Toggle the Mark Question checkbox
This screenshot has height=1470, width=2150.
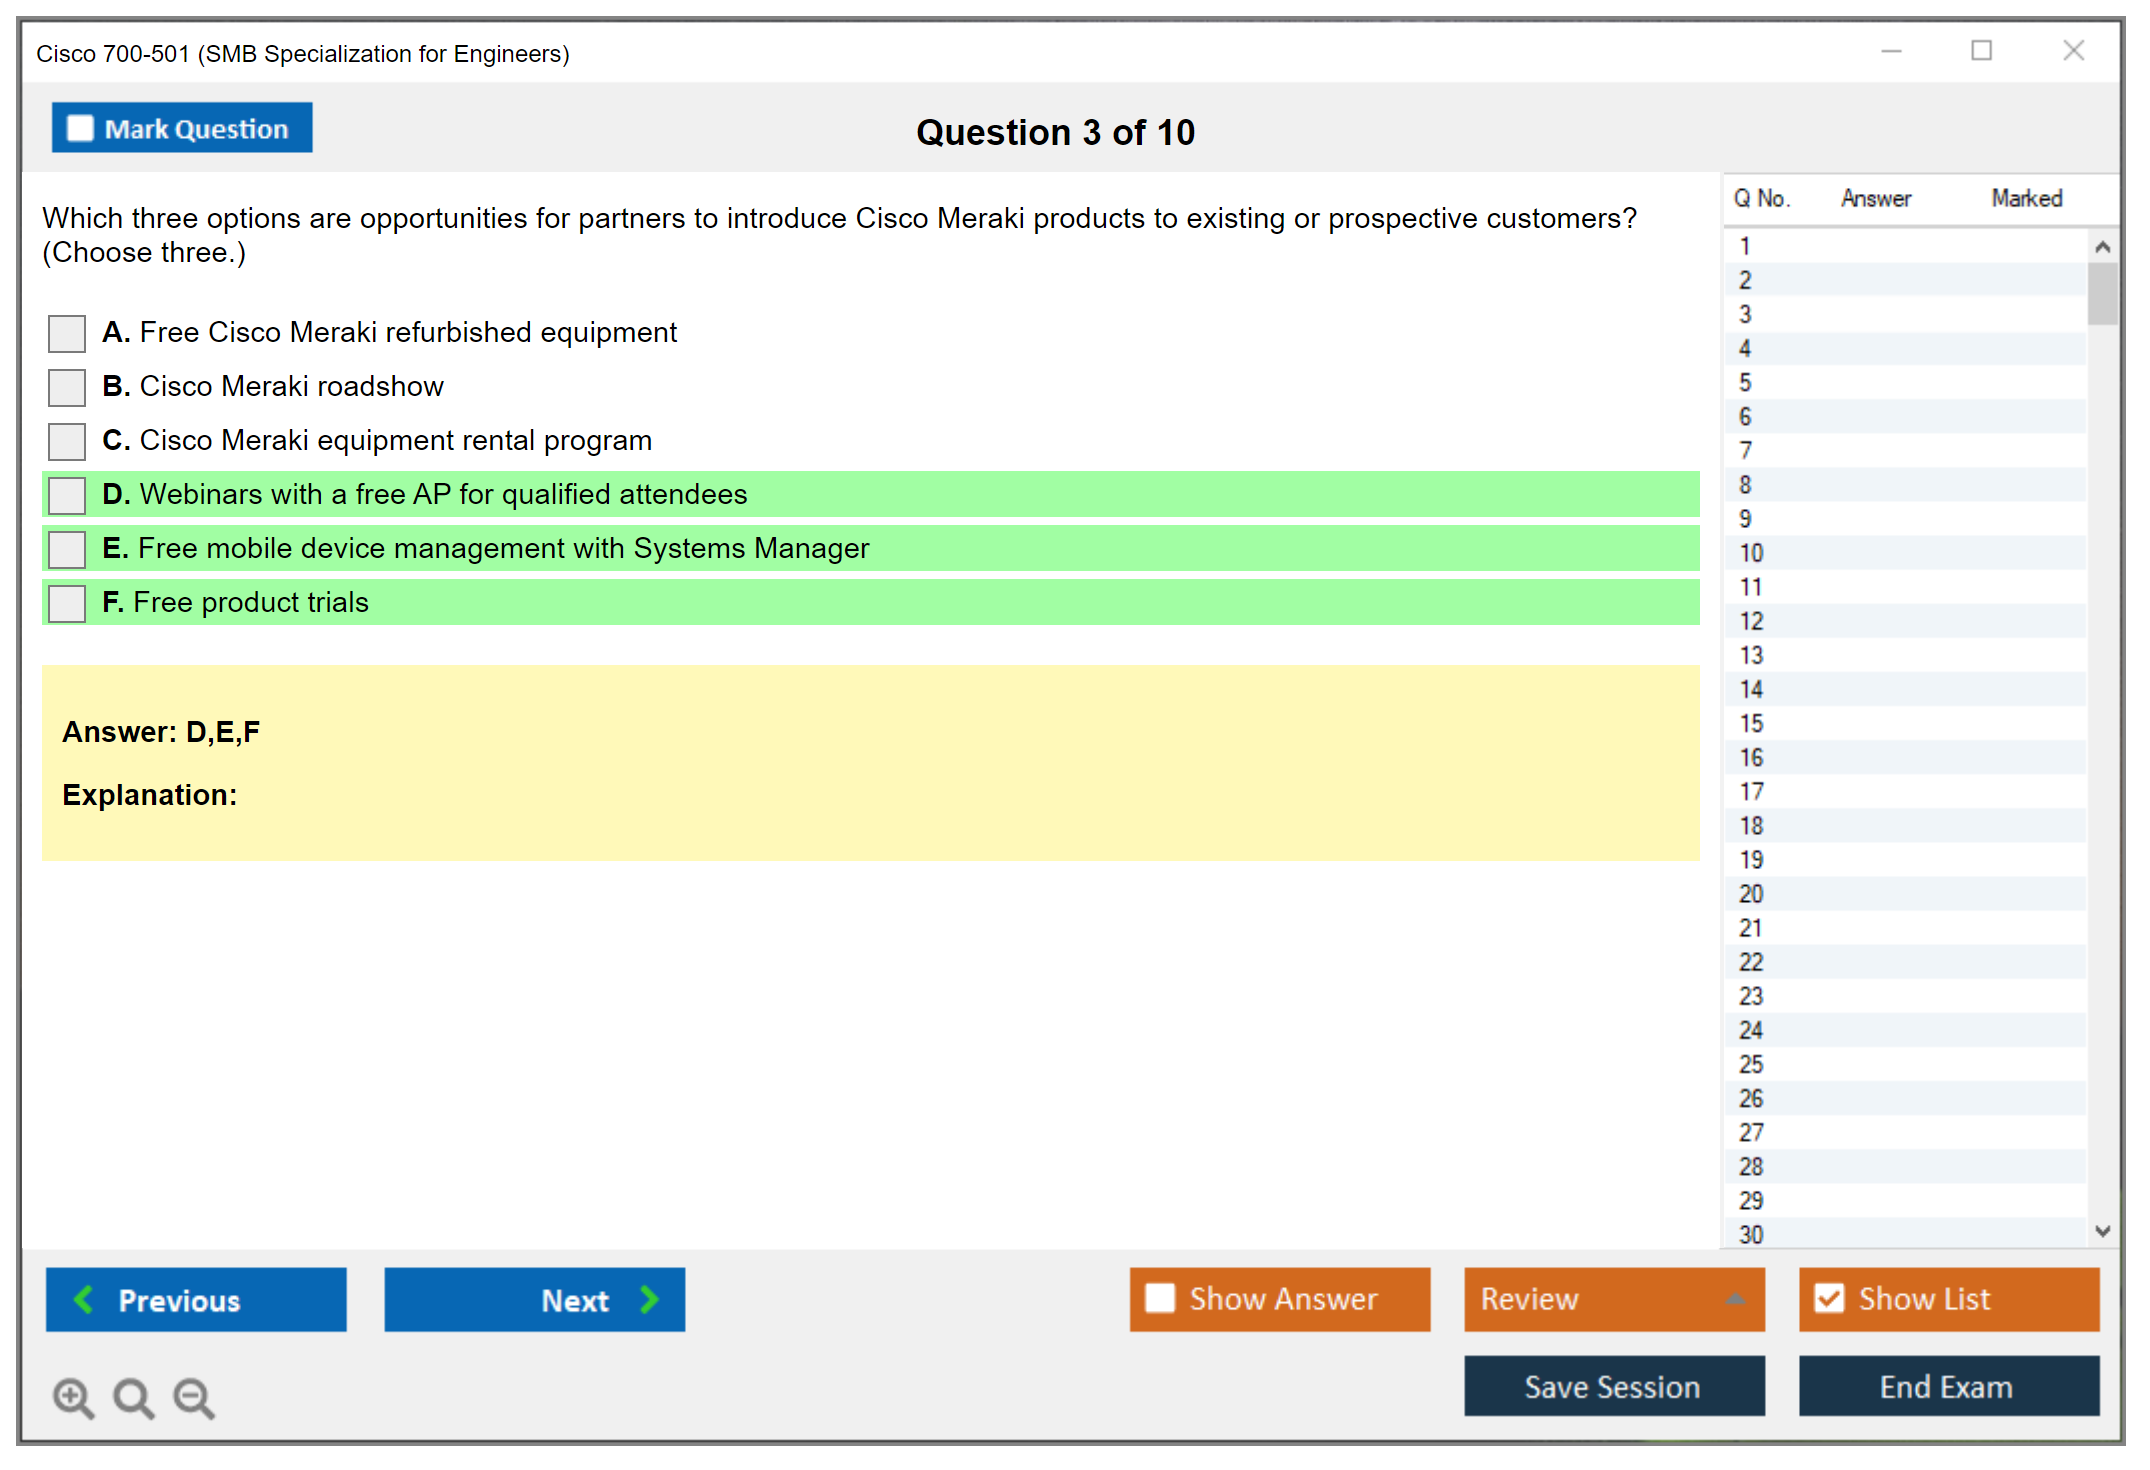coord(80,129)
